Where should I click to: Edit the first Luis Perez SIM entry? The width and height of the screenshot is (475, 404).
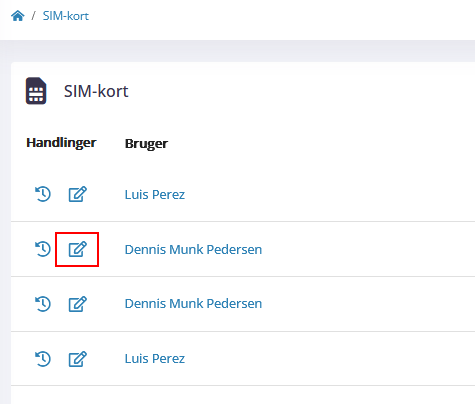pyautogui.click(x=78, y=194)
